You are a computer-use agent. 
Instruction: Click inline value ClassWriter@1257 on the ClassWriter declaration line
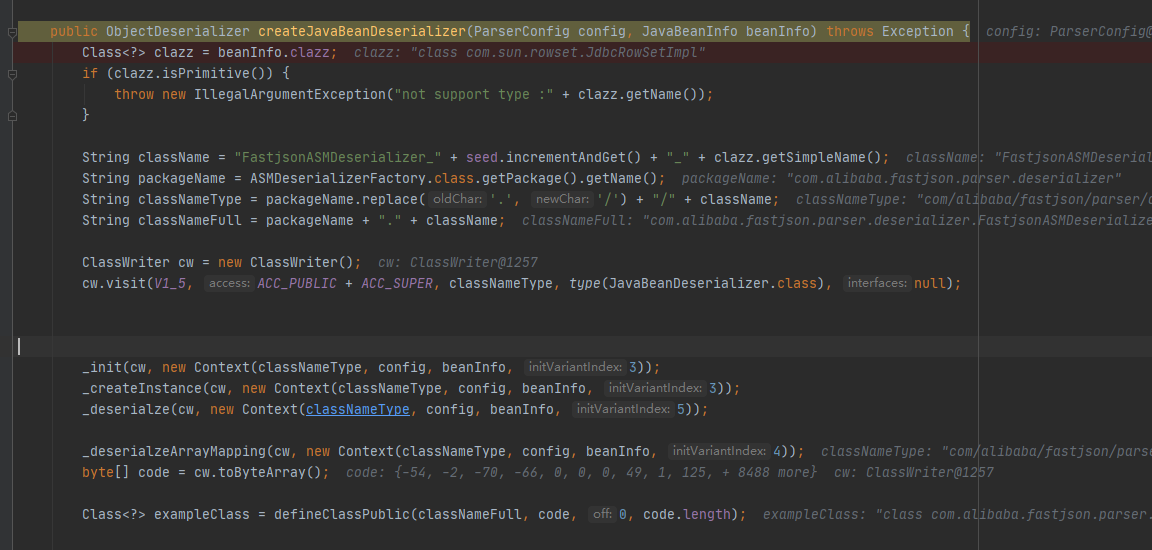[459, 262]
